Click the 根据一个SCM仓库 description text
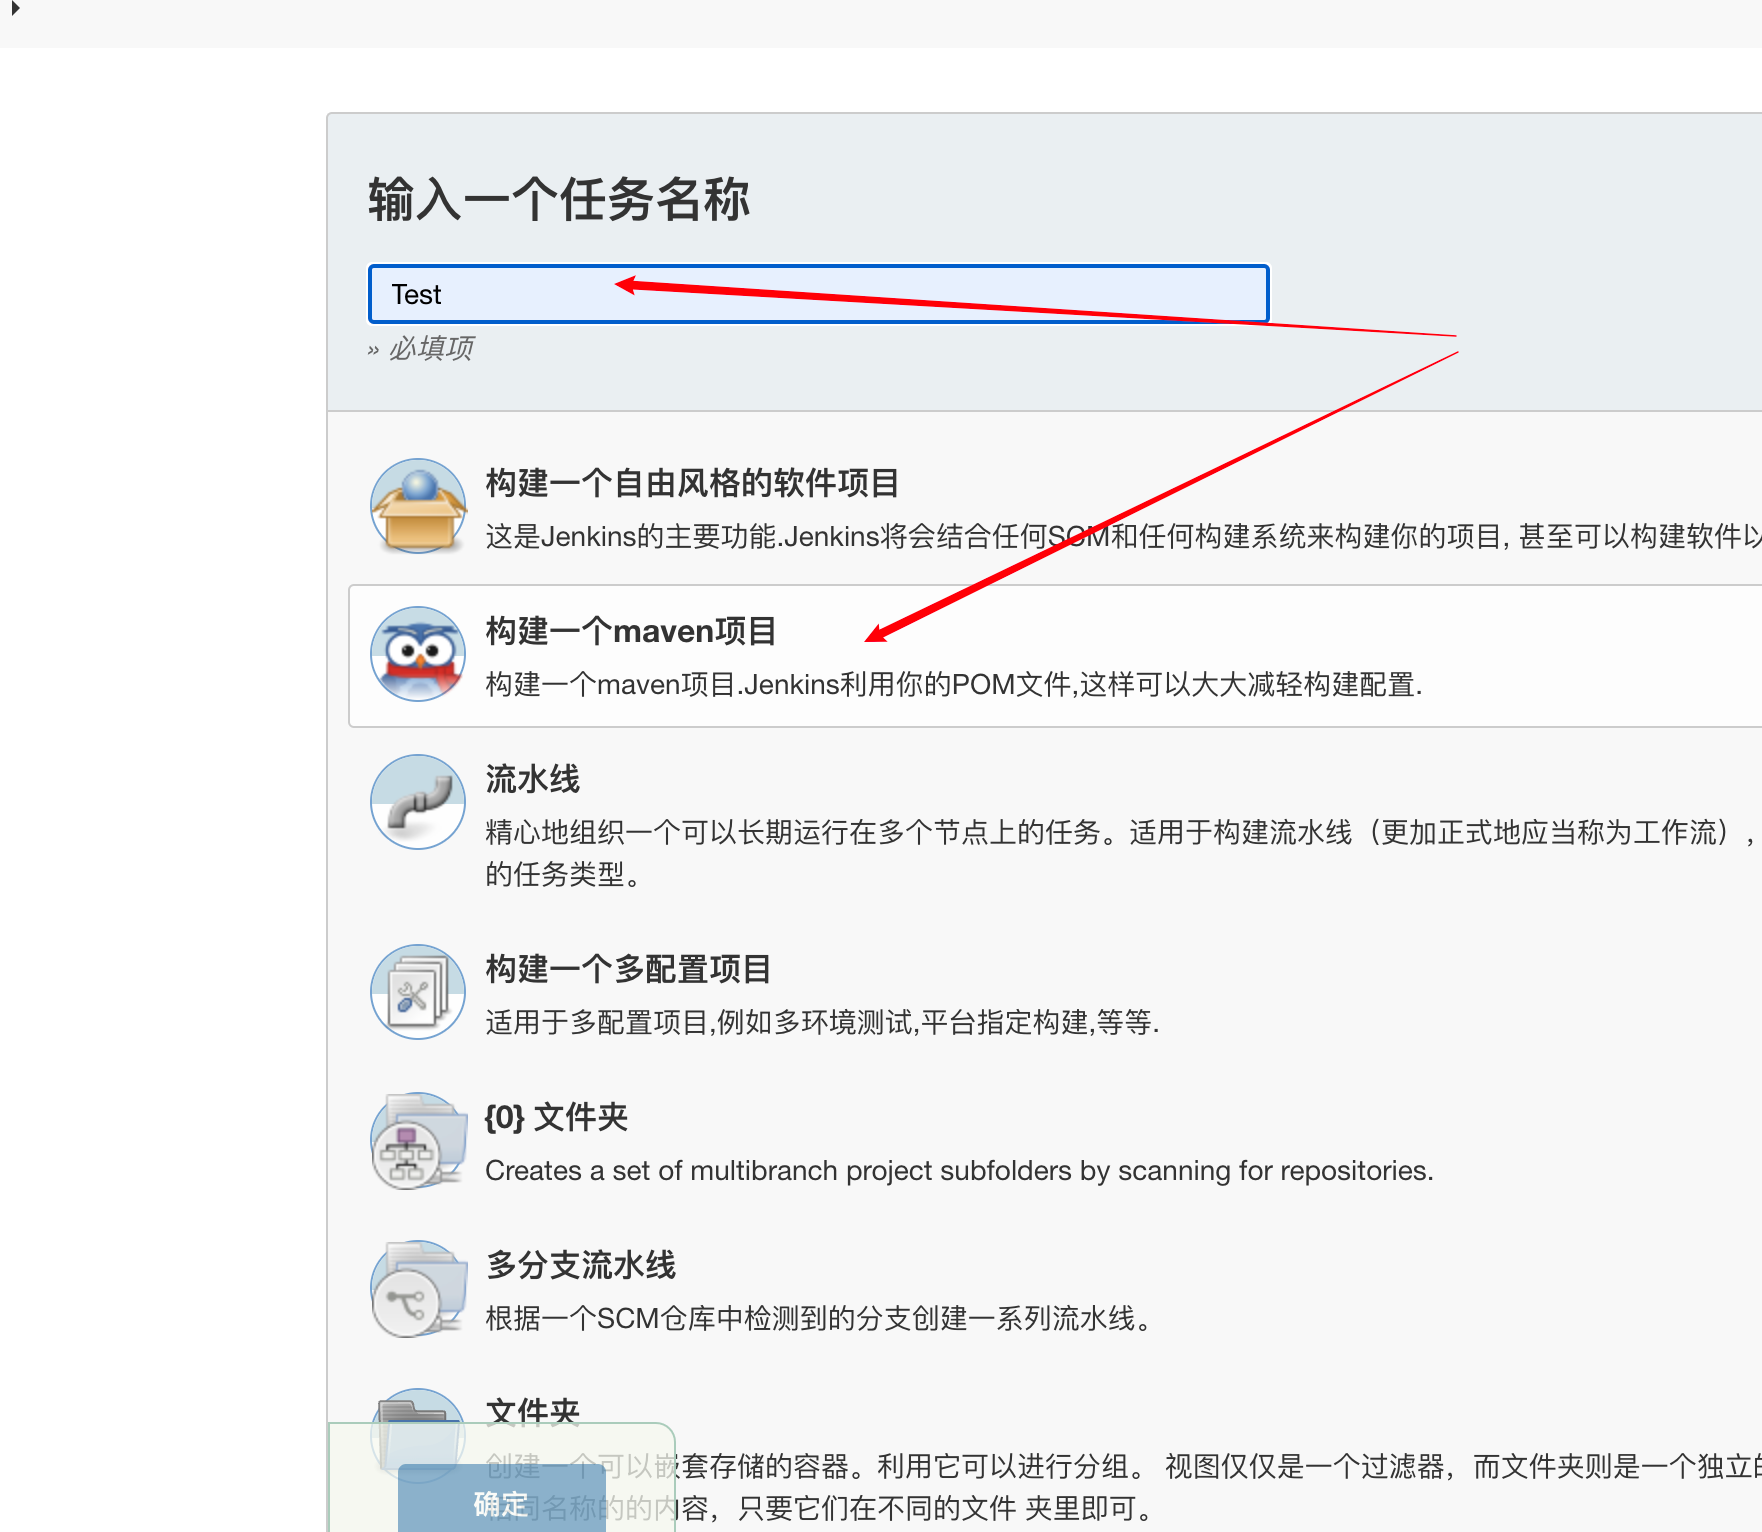The height and width of the screenshot is (1532, 1762). click(x=818, y=1319)
